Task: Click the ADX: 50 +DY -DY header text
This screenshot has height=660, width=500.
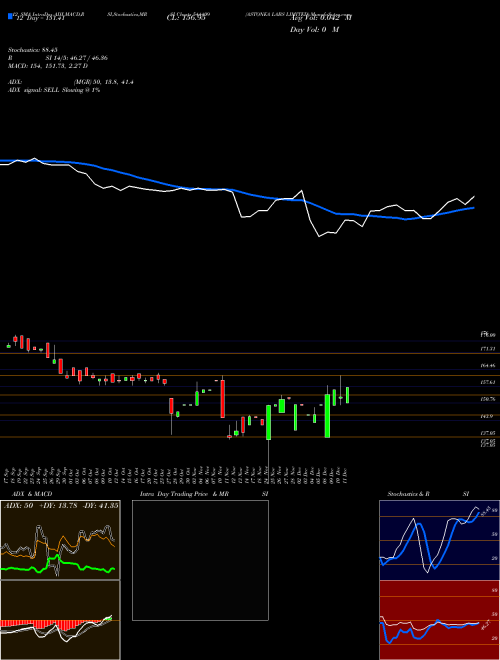Action: [61, 506]
